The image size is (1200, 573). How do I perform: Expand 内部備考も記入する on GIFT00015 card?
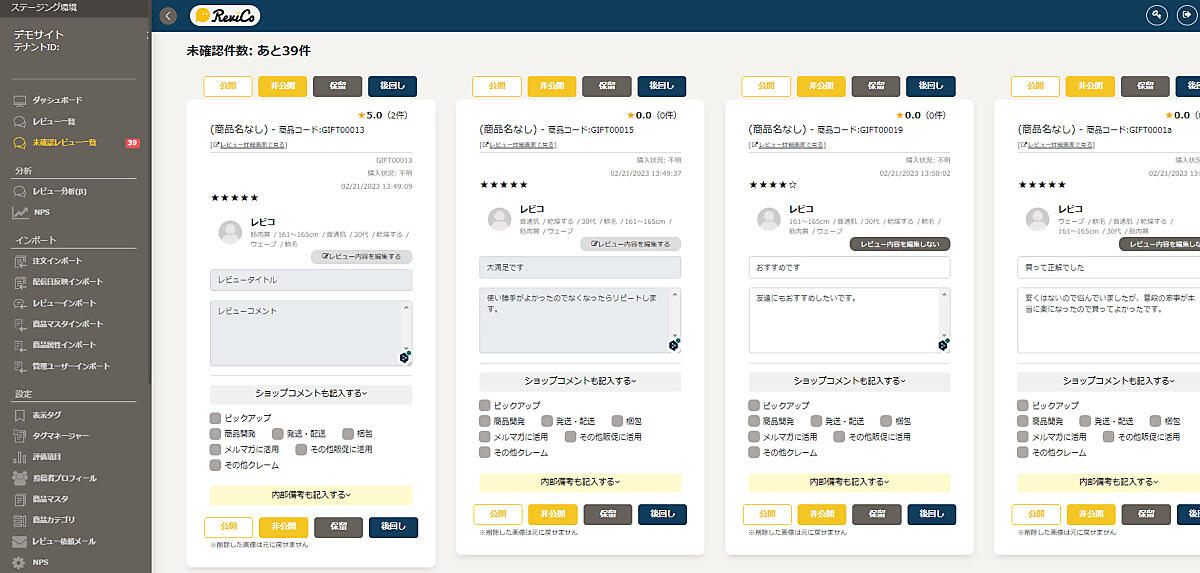[580, 482]
